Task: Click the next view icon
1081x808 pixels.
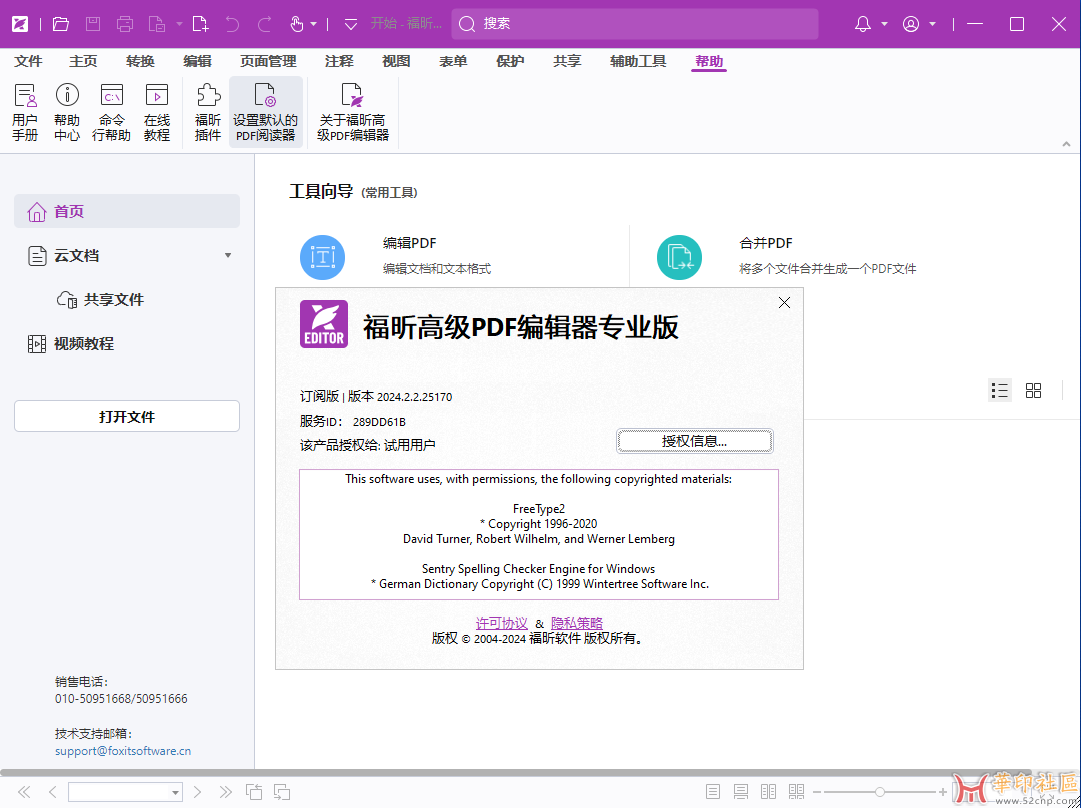Action: 281,791
